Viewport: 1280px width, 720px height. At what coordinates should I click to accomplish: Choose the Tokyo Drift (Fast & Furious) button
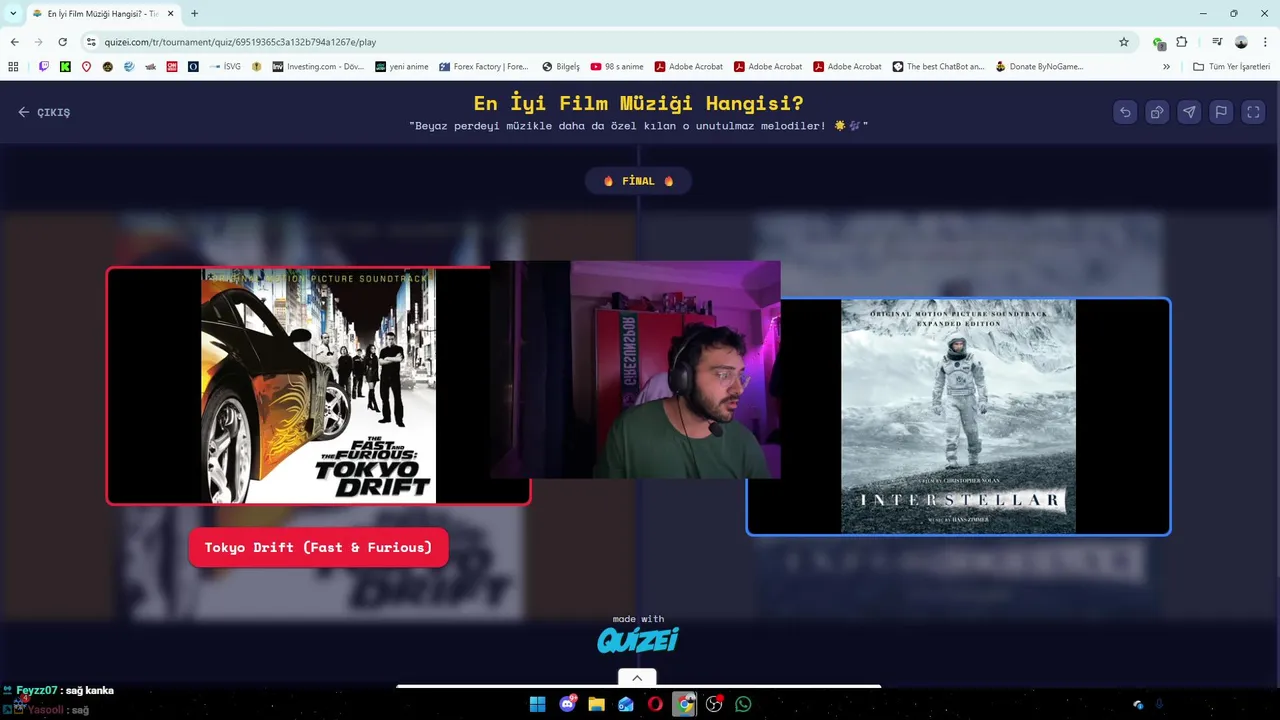pos(318,547)
